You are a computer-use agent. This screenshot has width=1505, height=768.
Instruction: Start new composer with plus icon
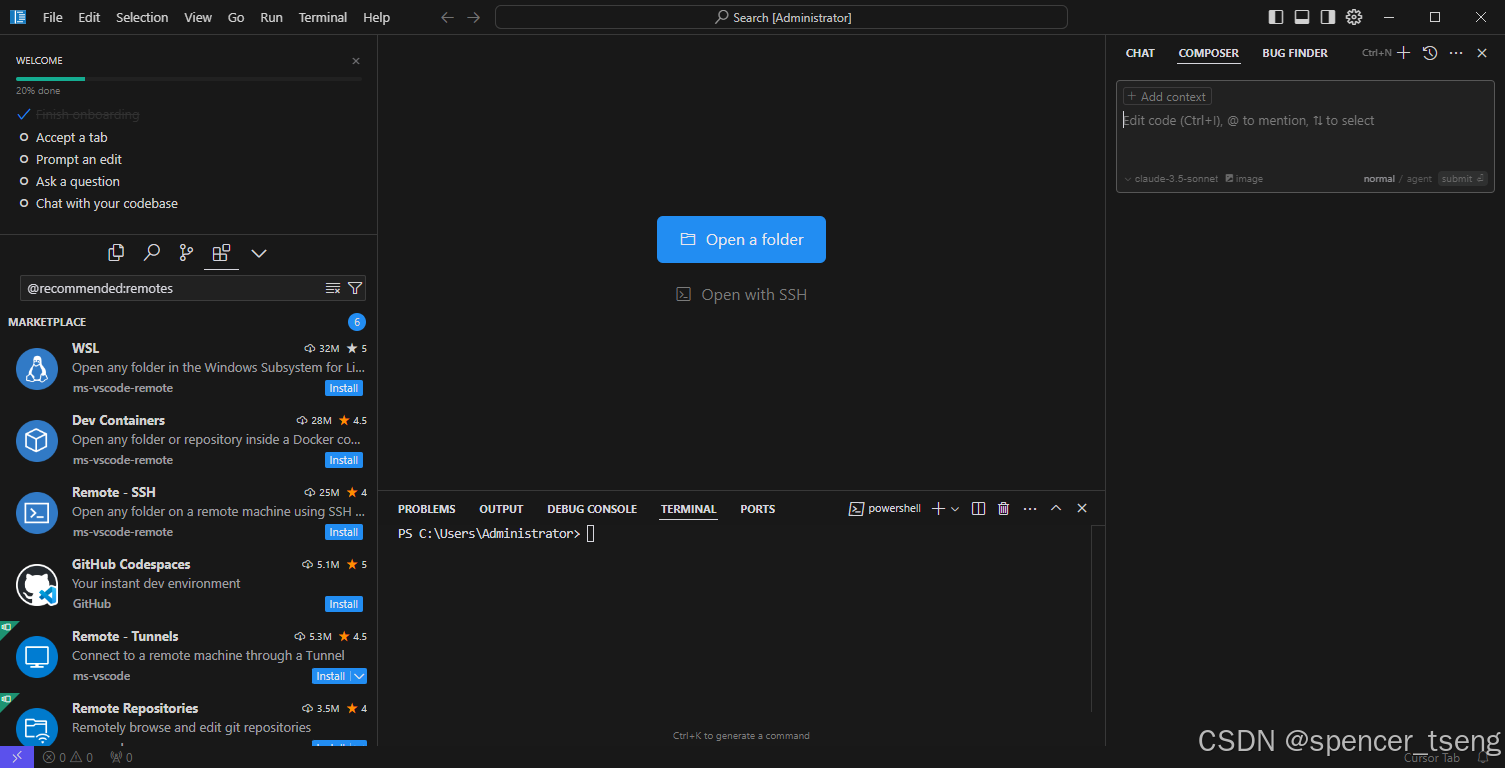[1404, 53]
